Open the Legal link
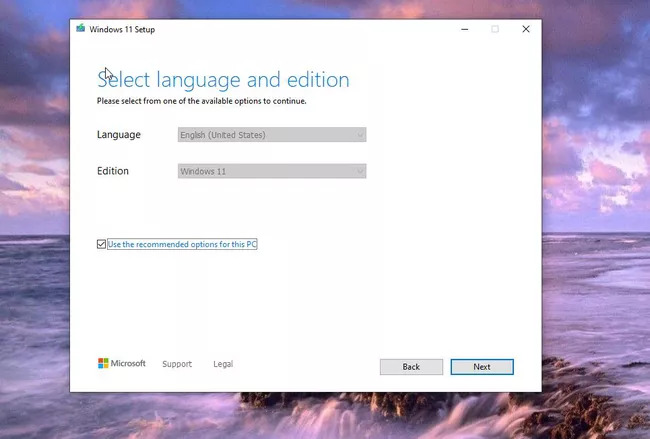This screenshot has width=650, height=439. [223, 364]
